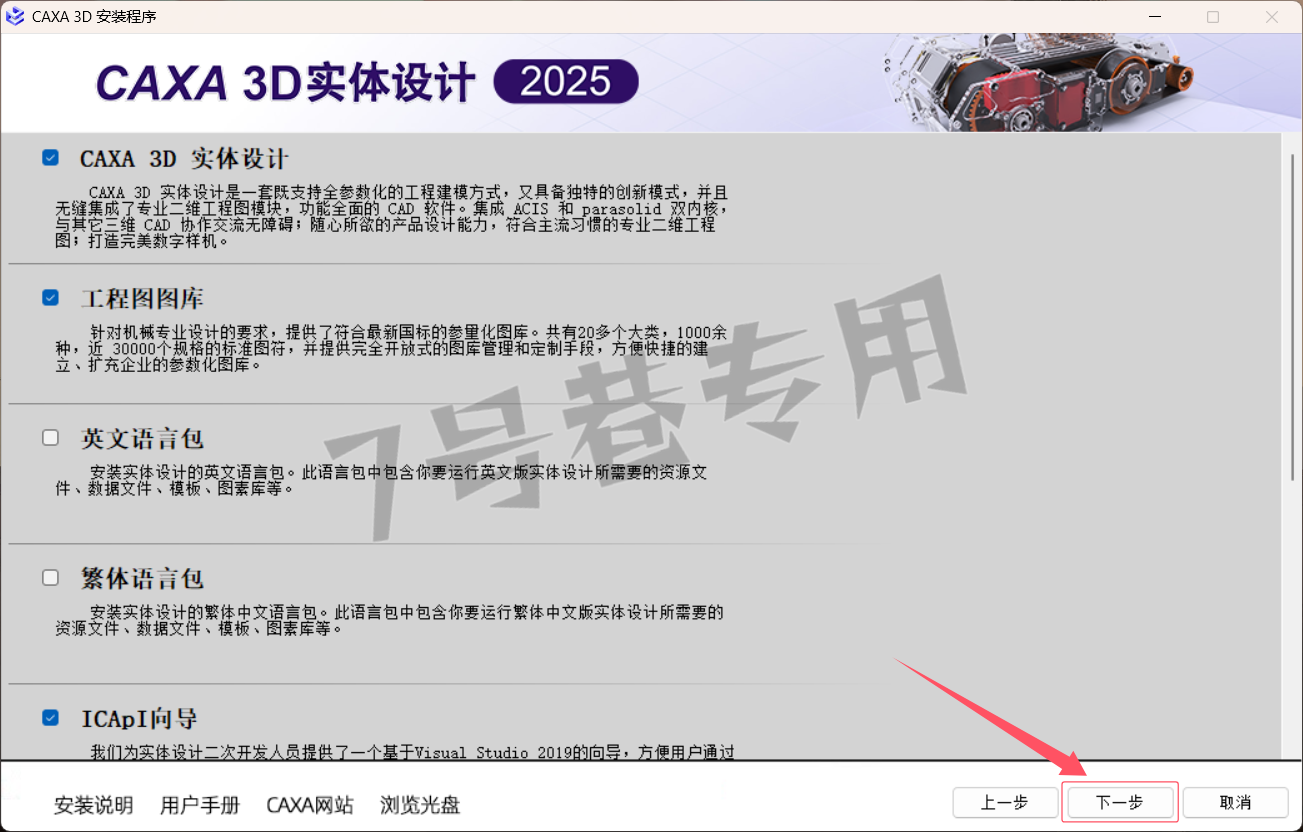The width and height of the screenshot is (1303, 832).
Task: Click the CAXA installer title bar icon
Action: click(15, 17)
